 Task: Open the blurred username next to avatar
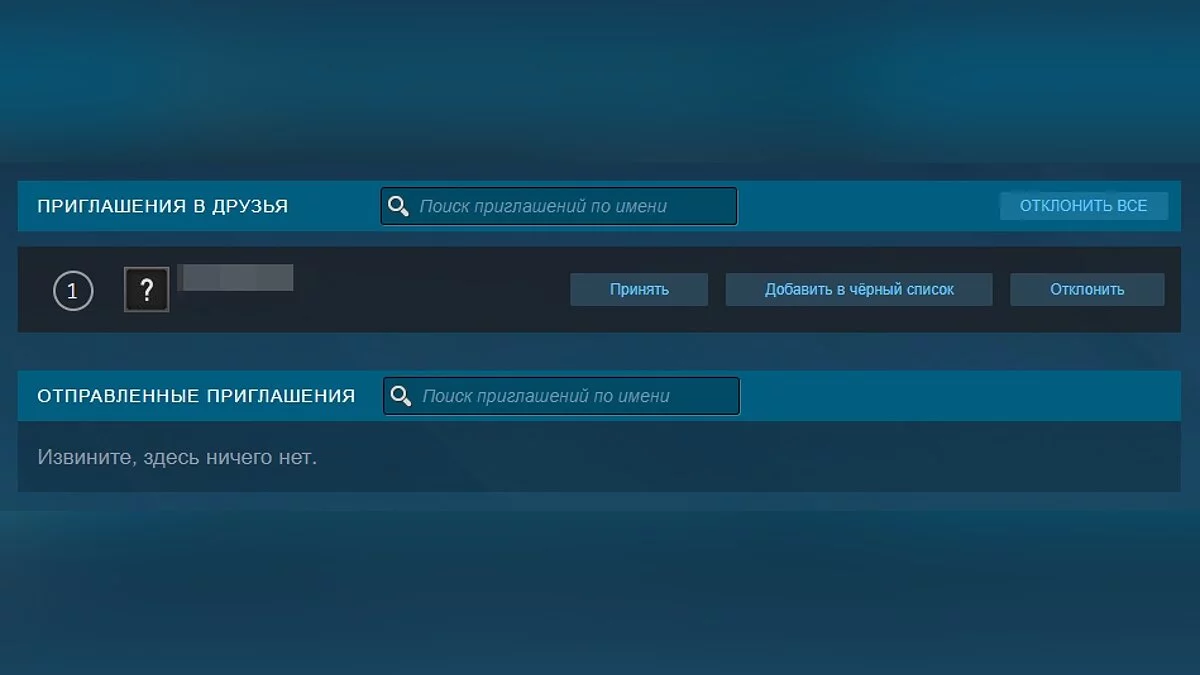235,277
